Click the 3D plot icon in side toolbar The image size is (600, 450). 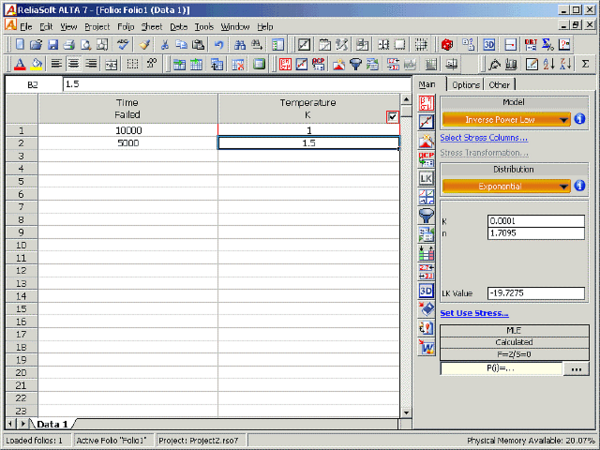click(x=426, y=290)
